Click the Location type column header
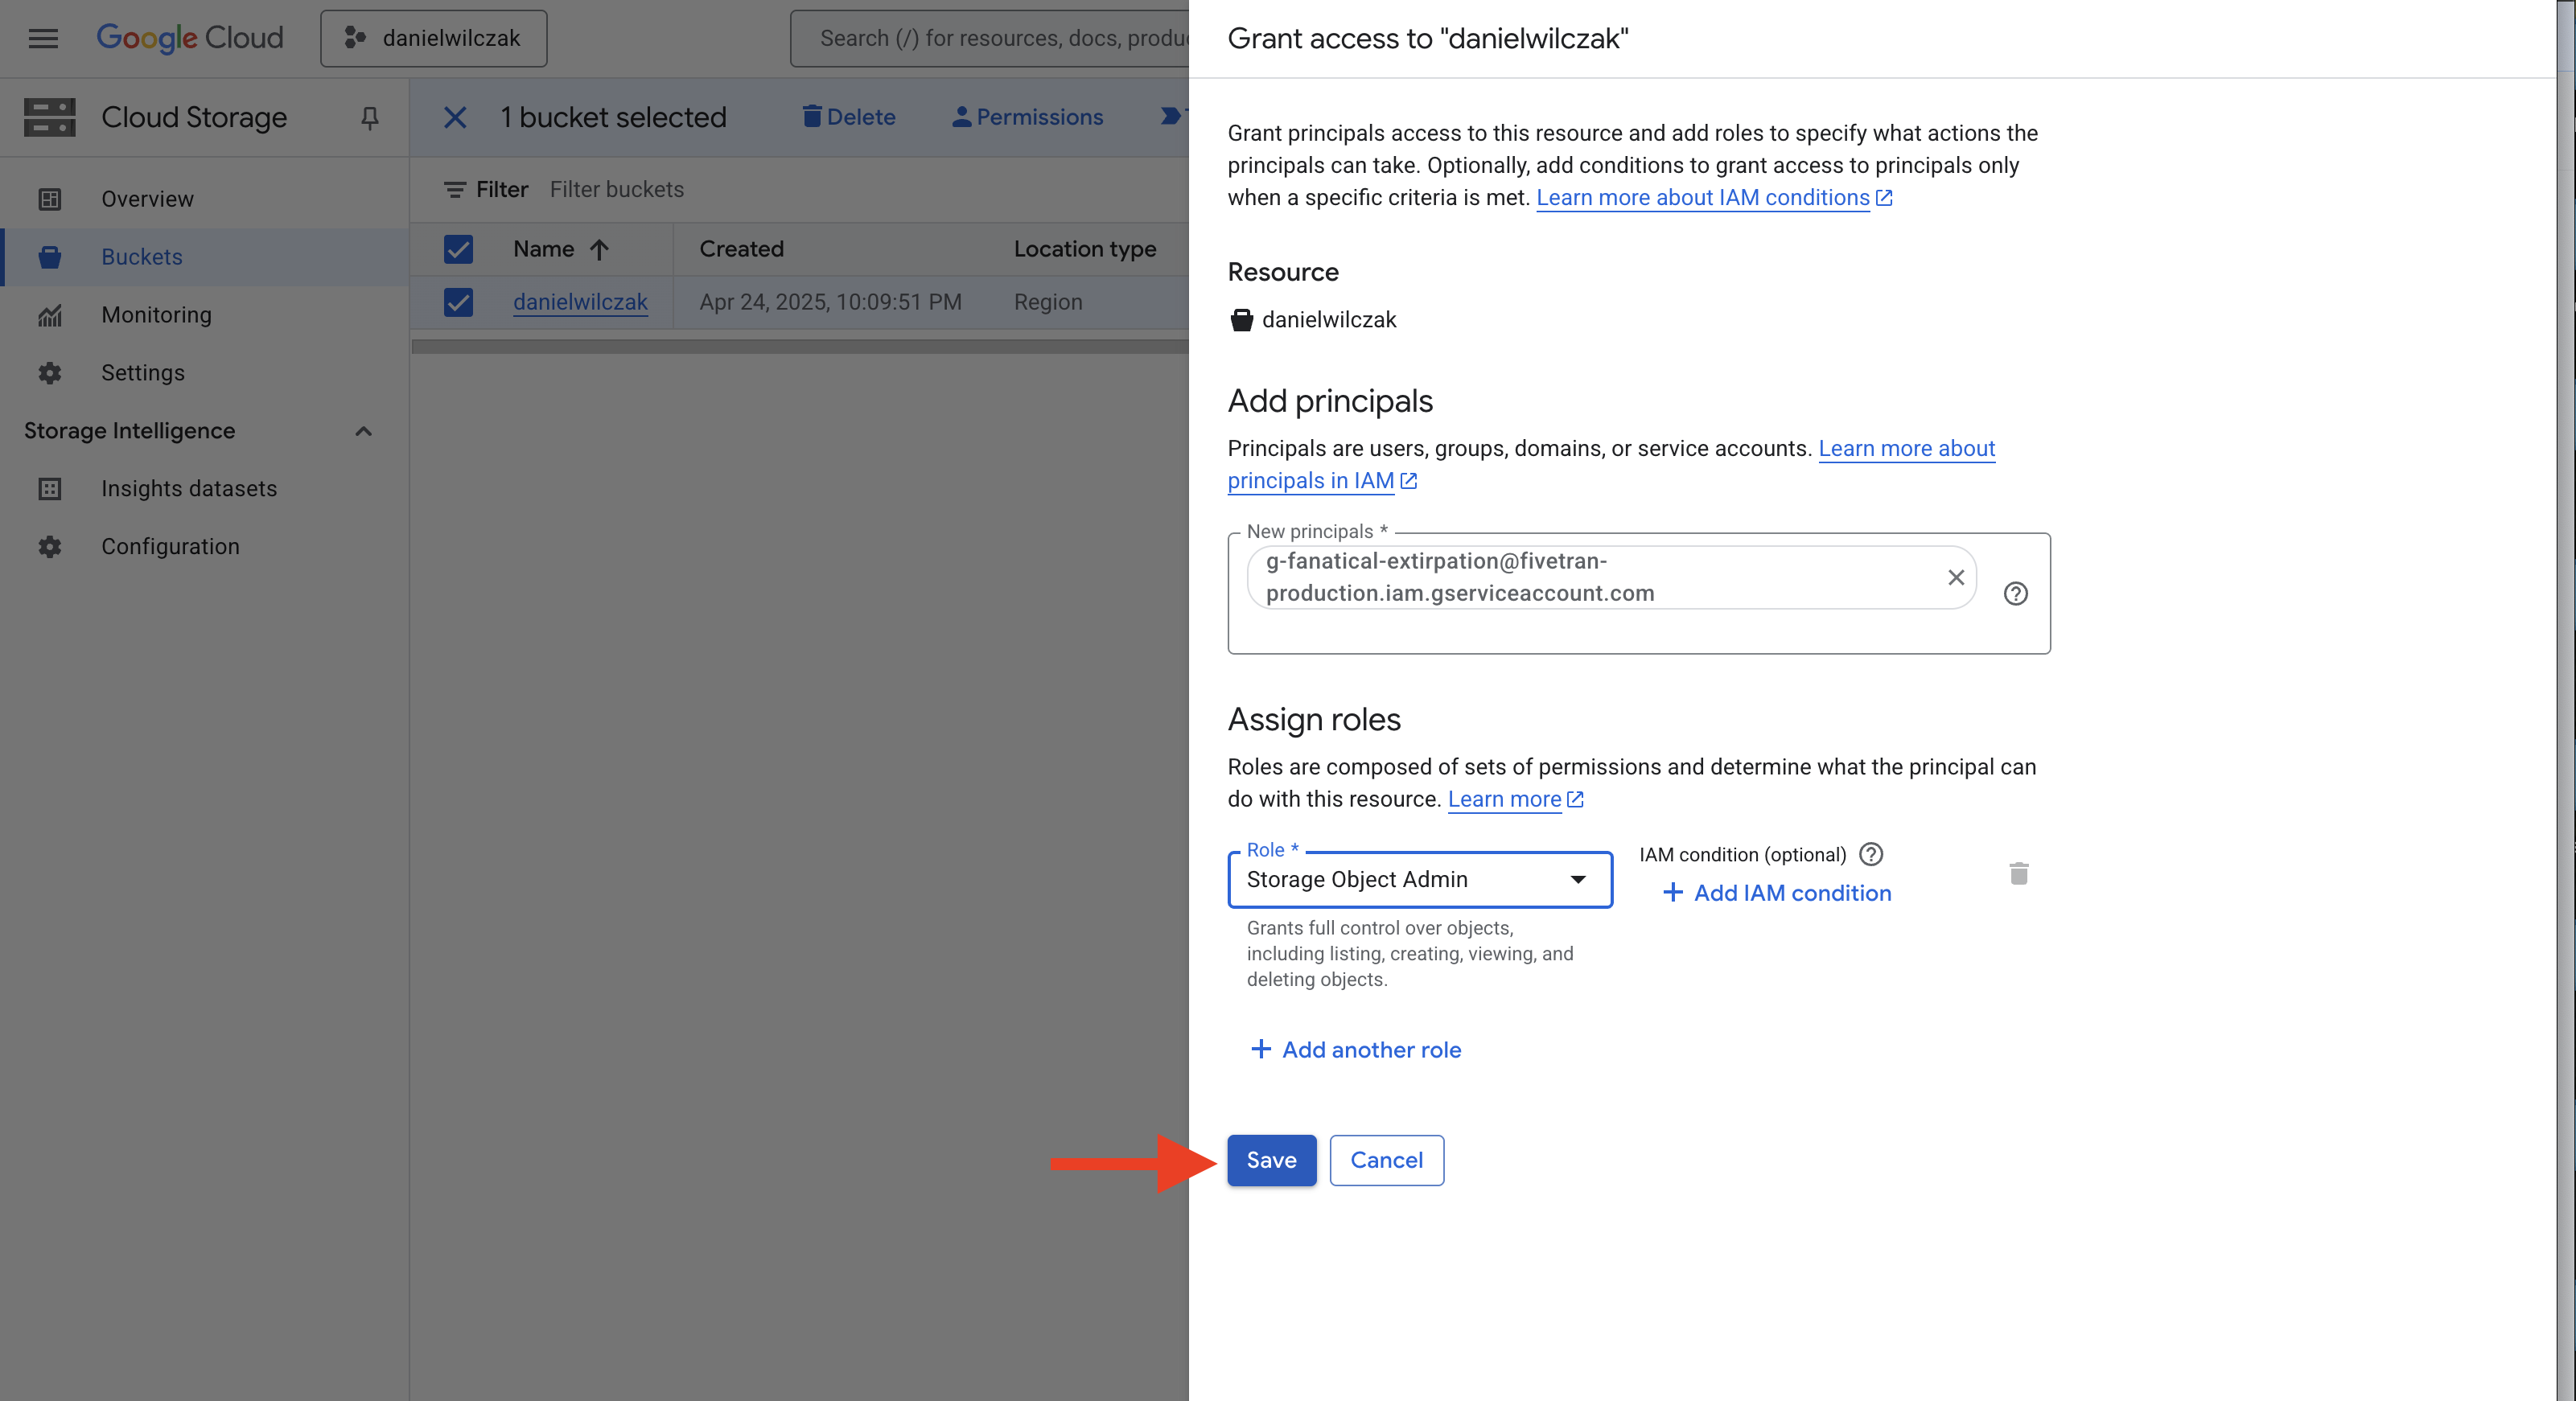 pyautogui.click(x=1085, y=249)
